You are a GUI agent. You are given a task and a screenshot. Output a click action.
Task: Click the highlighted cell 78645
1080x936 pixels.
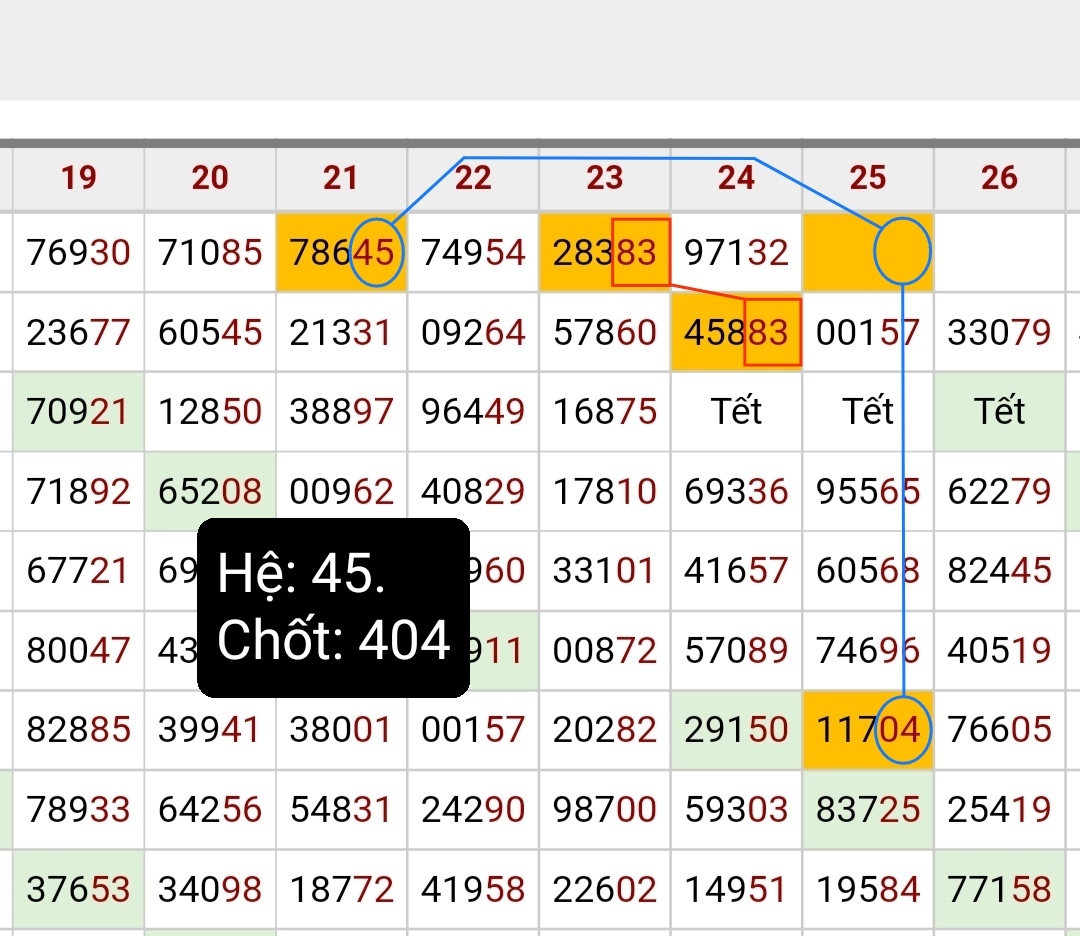342,252
